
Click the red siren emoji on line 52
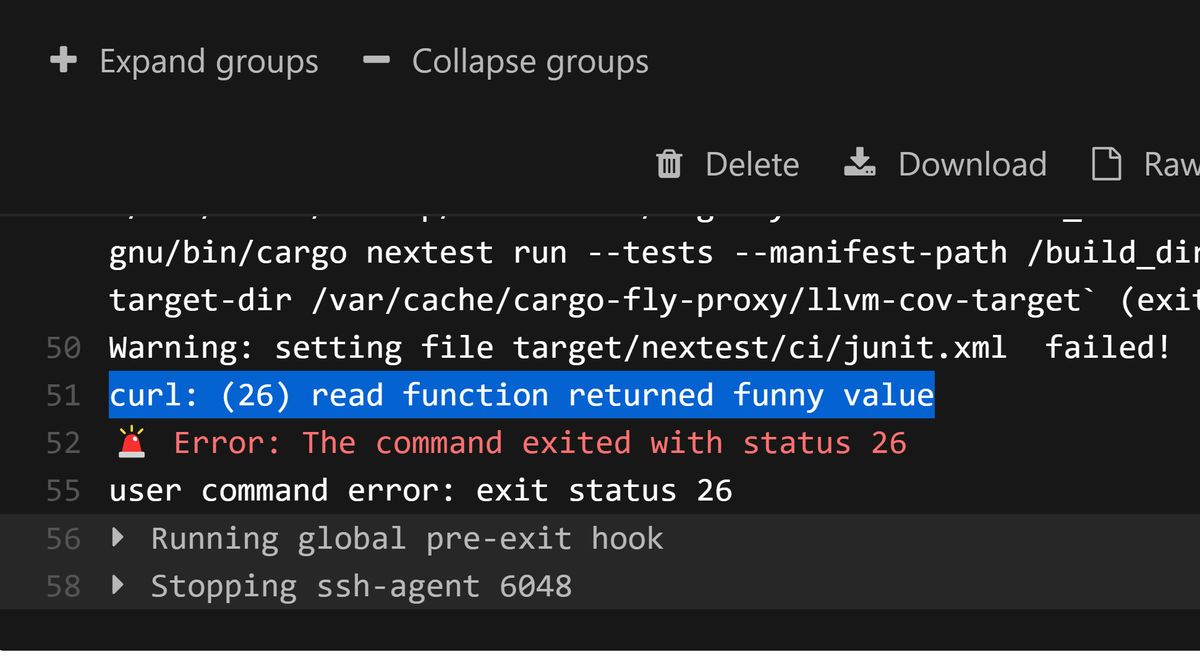coord(131,443)
